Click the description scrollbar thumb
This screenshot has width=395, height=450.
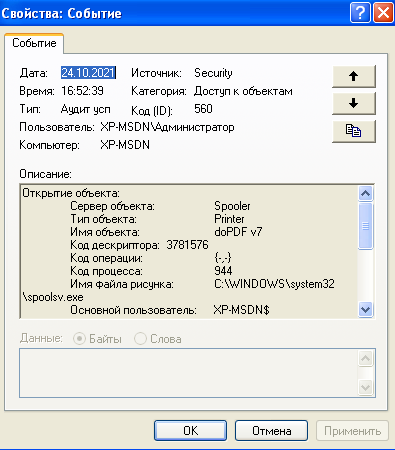(365, 226)
